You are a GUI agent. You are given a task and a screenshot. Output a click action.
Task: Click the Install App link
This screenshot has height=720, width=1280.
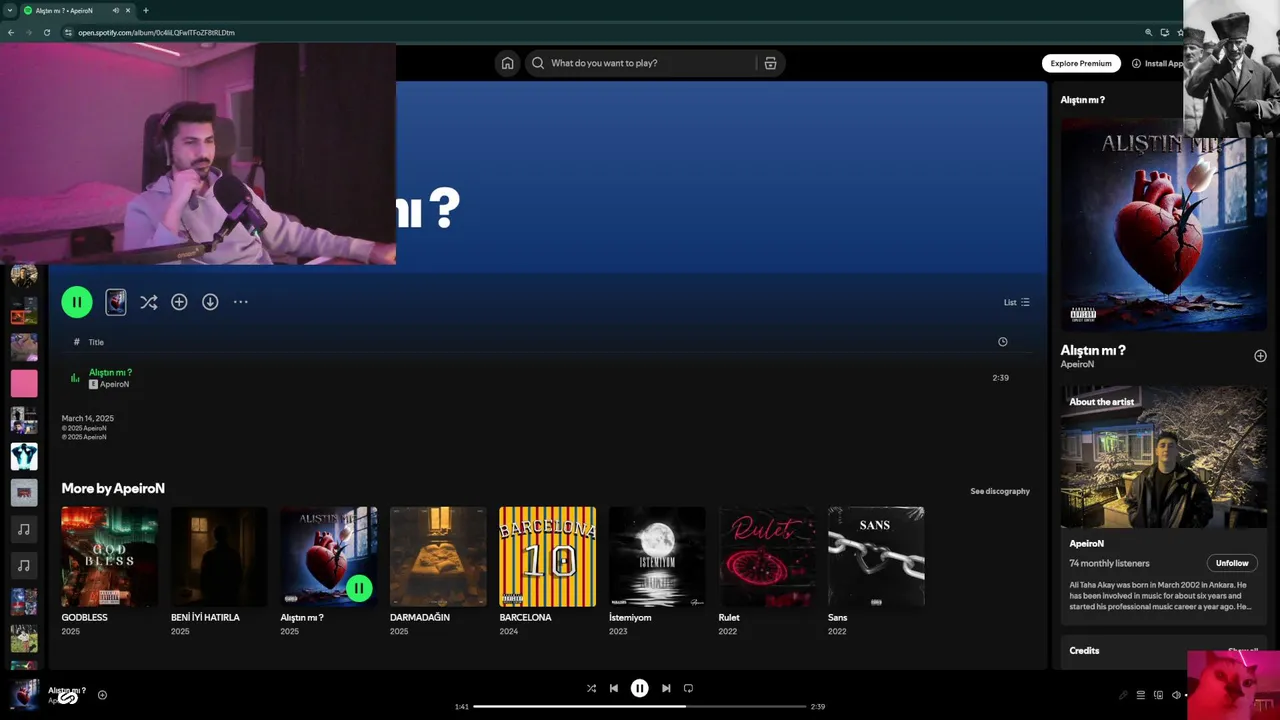pyautogui.click(x=1157, y=63)
